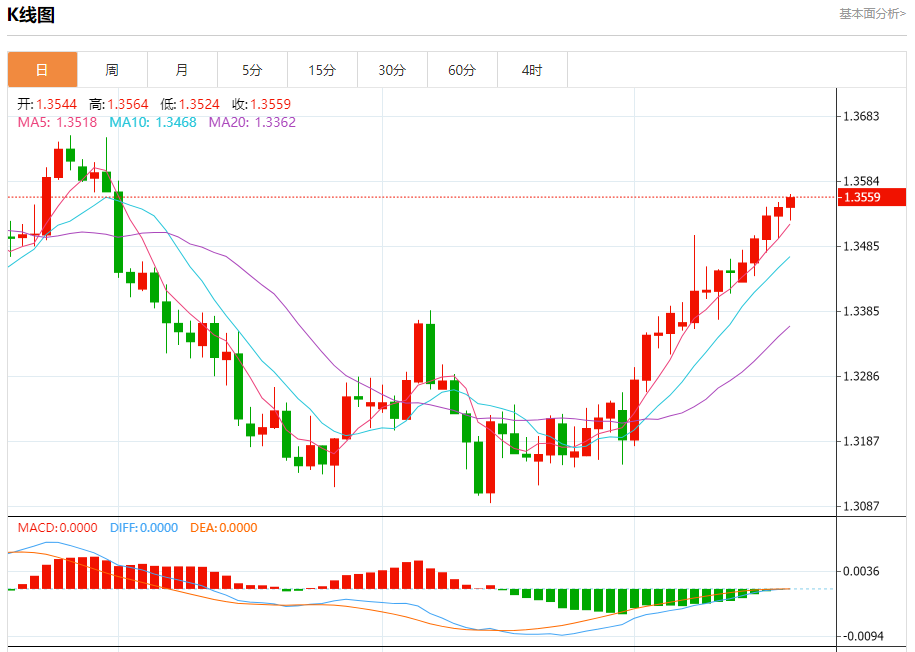Image resolution: width=915 pixels, height=652 pixels.
Task: Open the 5分 interval tab
Action: tap(252, 69)
